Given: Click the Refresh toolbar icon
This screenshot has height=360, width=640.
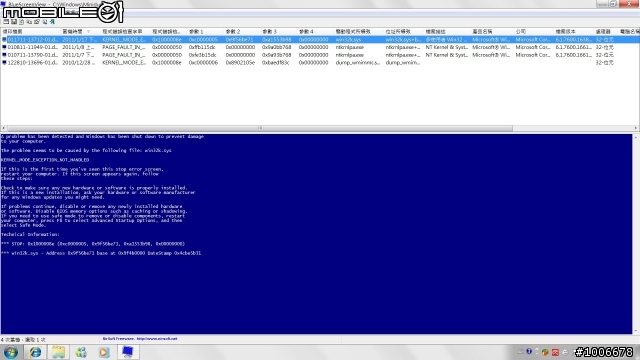Looking at the screenshot, I should coord(22,22).
